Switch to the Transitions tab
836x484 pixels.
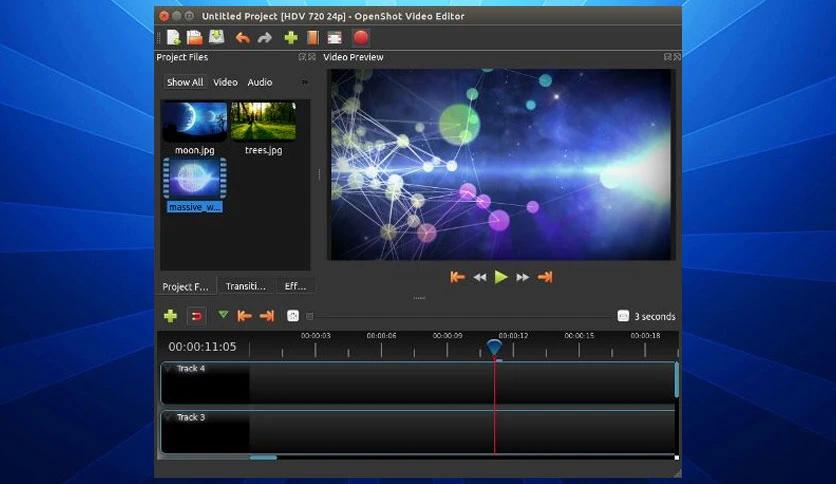(x=246, y=286)
